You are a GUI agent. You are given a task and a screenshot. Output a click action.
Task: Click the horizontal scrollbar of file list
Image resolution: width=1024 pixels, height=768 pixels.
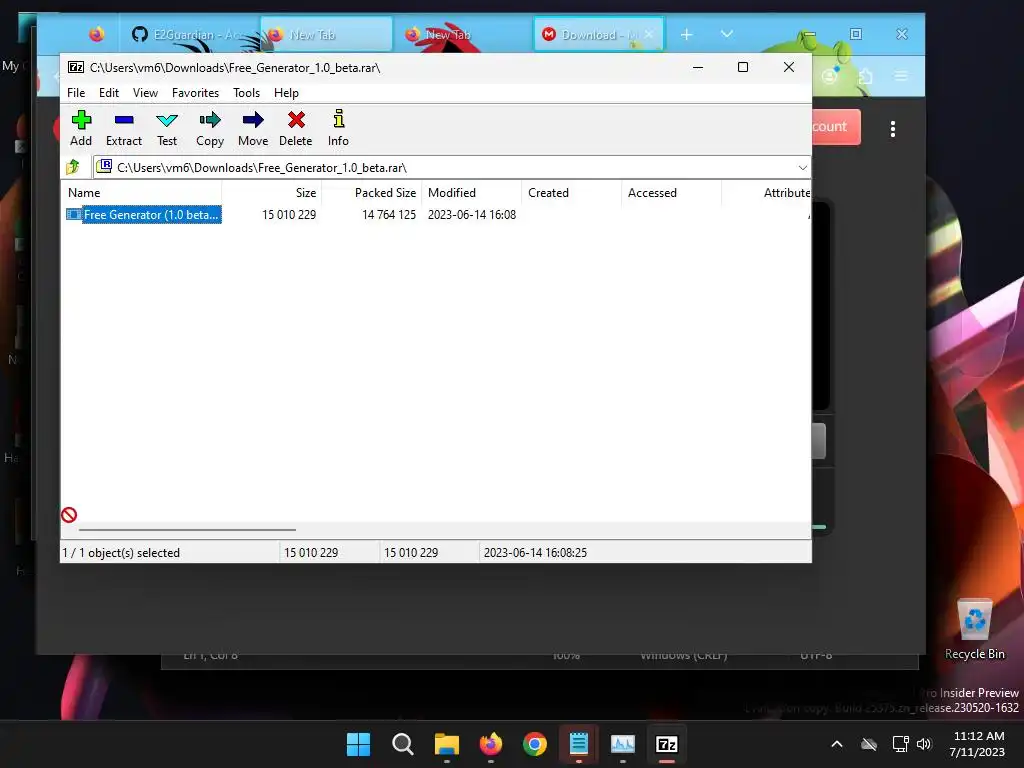187,530
